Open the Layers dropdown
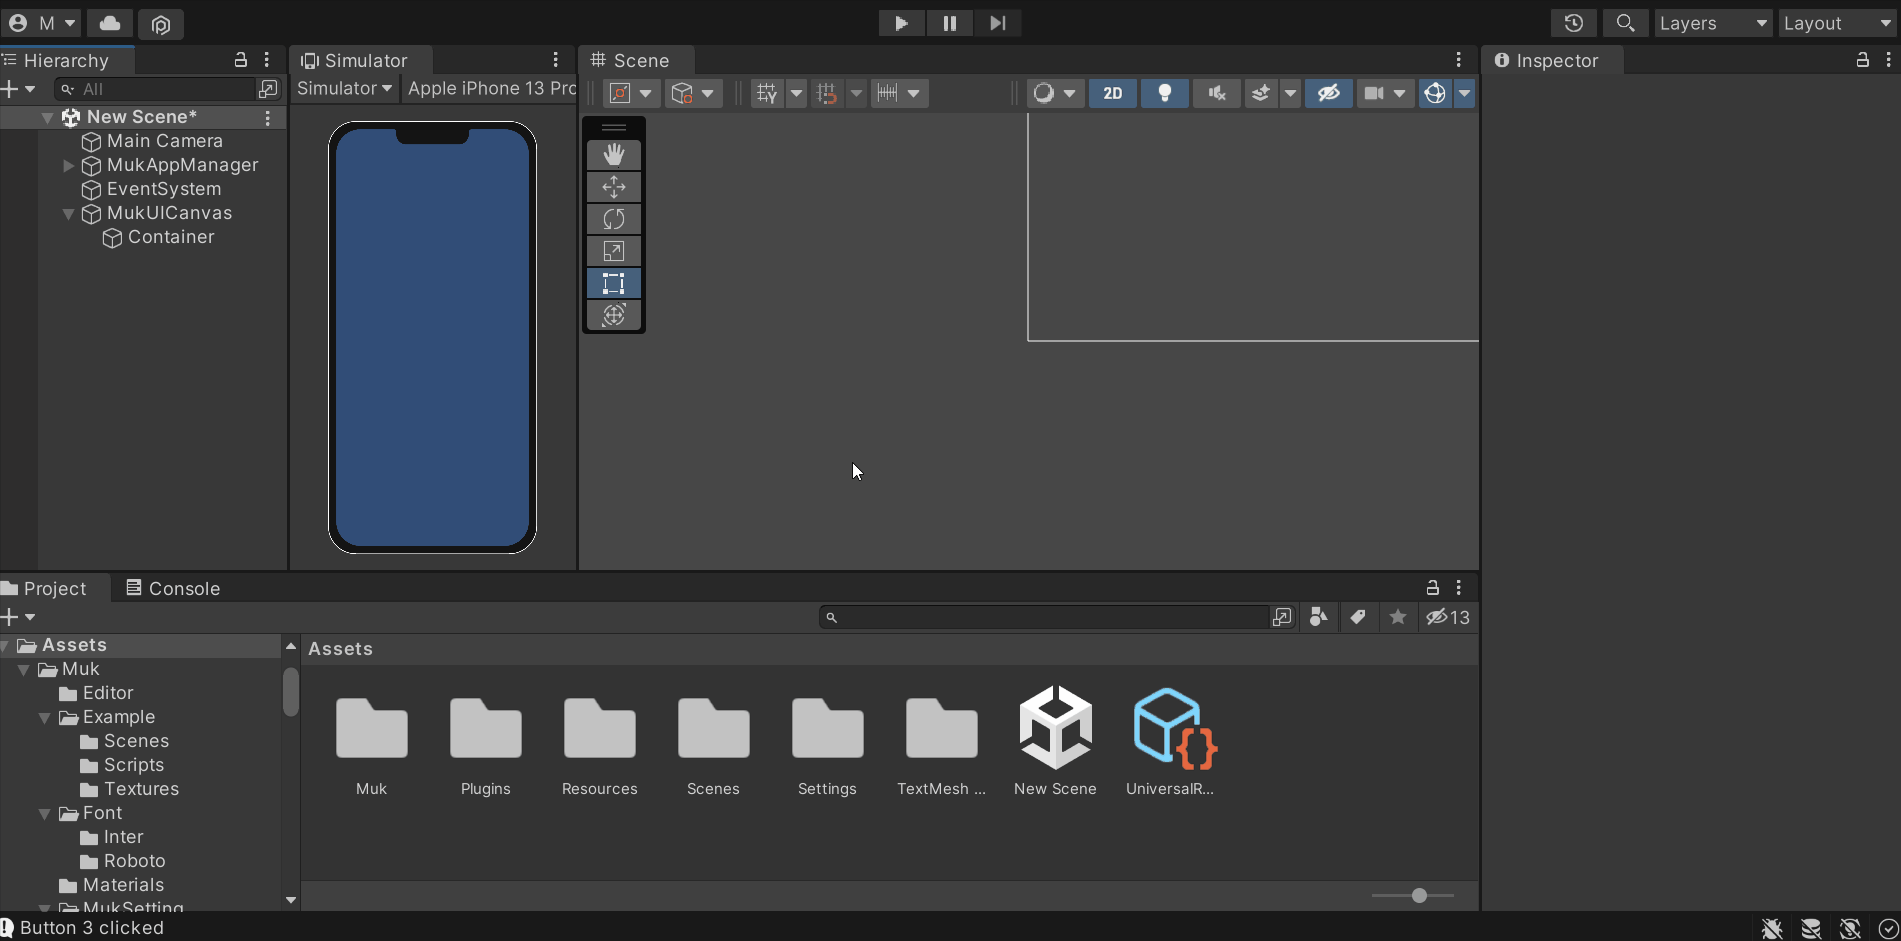1901x941 pixels. coord(1713,23)
